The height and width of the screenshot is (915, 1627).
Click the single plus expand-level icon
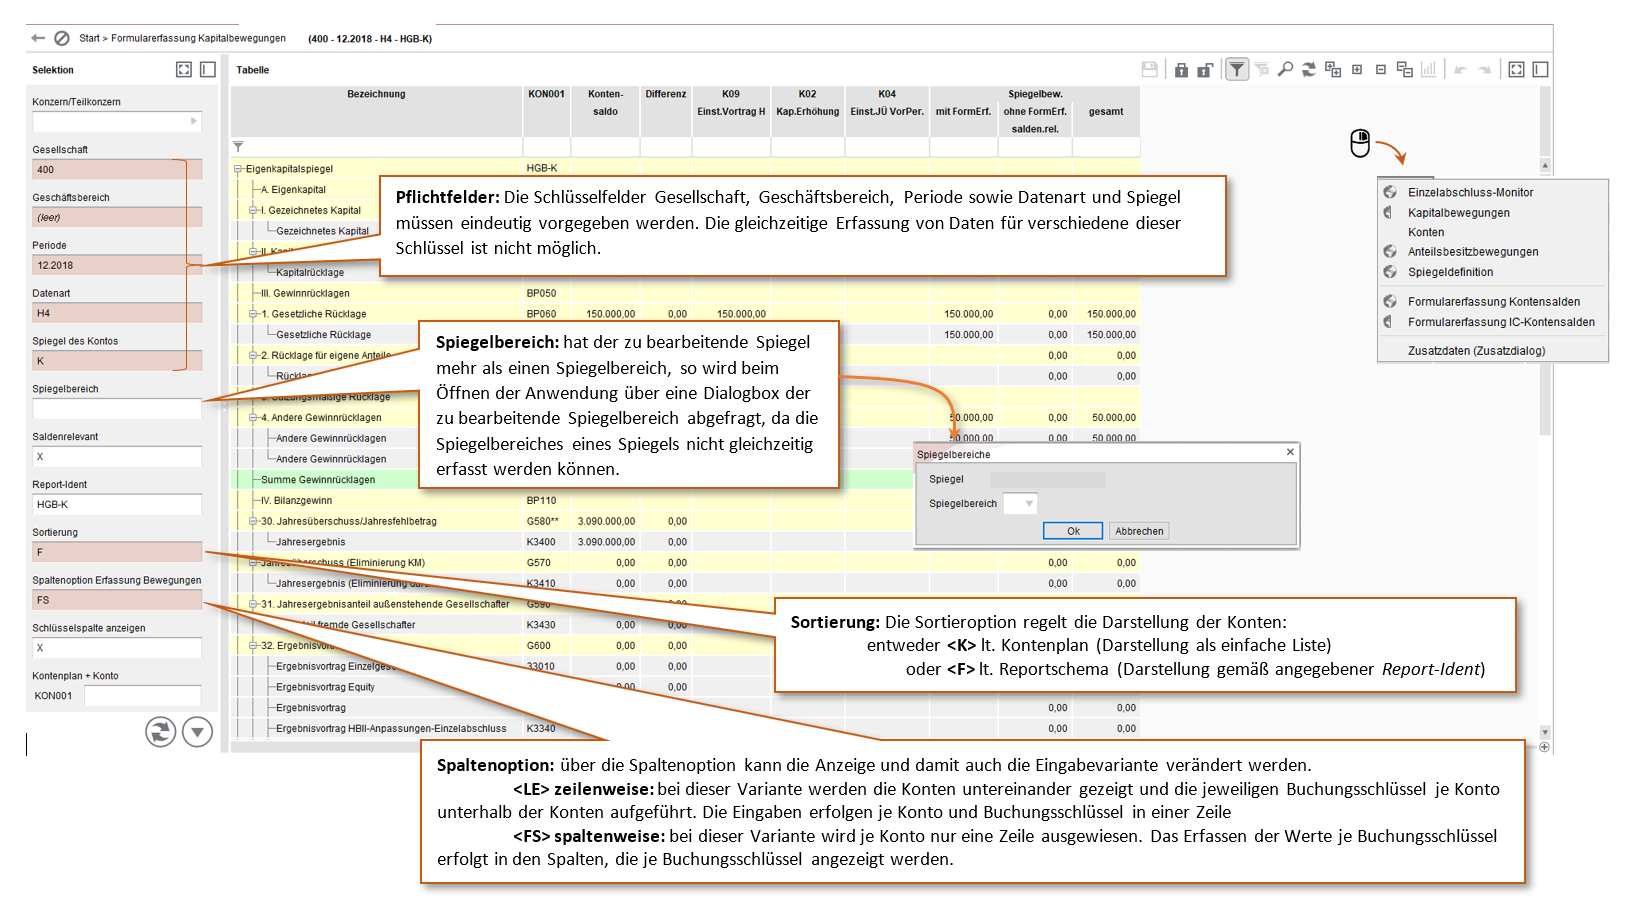pos(1357,69)
